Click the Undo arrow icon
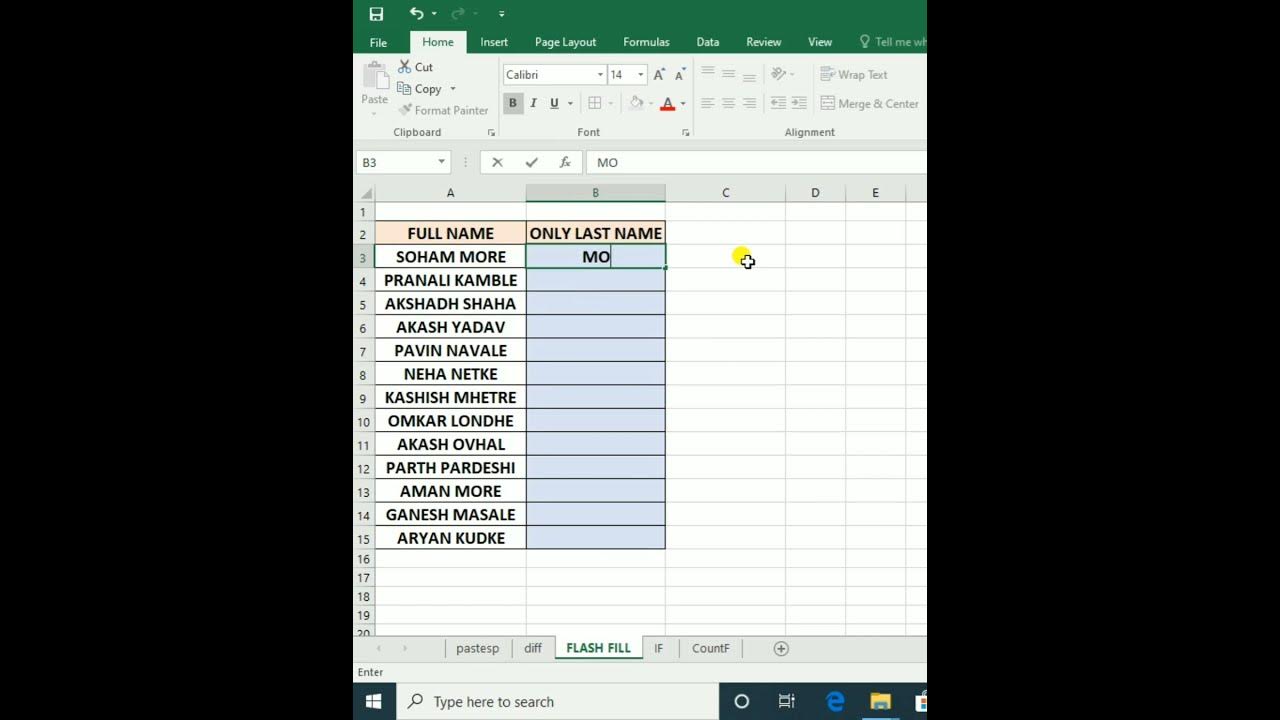1280x720 pixels. pos(416,14)
